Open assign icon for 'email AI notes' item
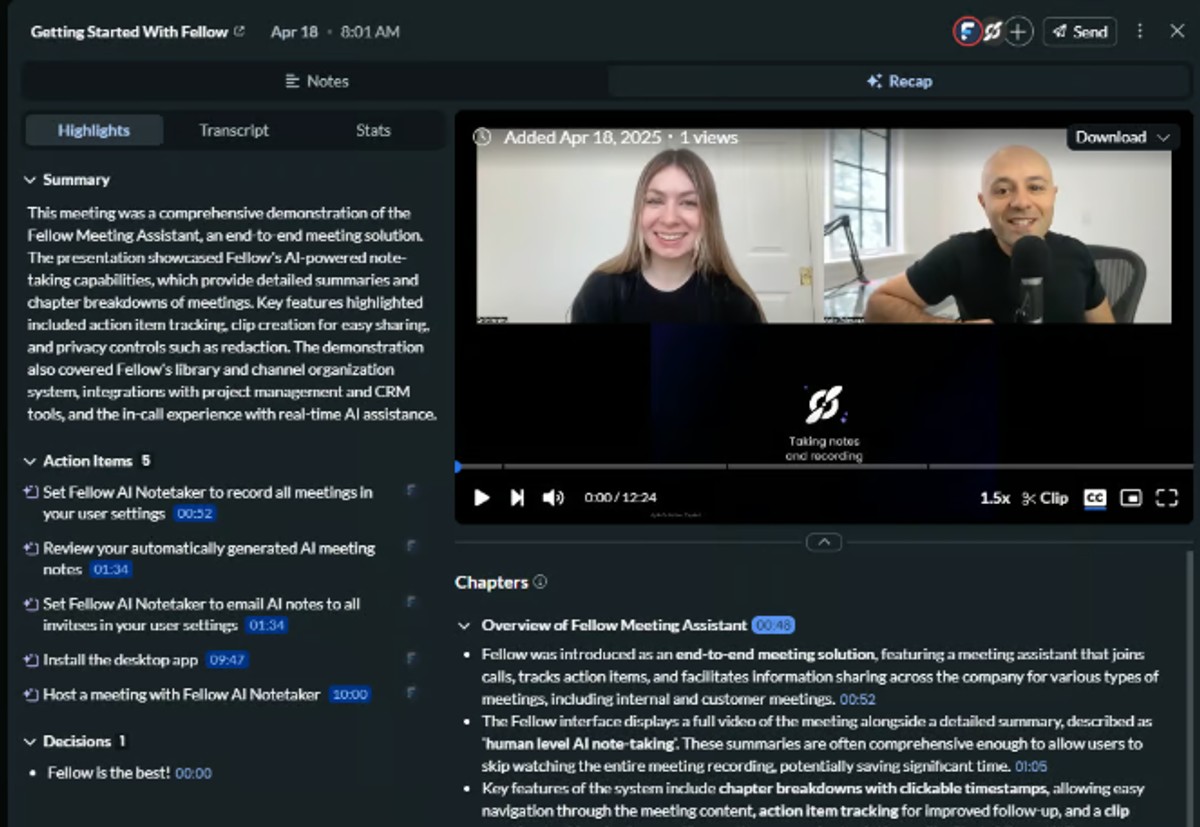This screenshot has height=827, width=1200. 410,603
